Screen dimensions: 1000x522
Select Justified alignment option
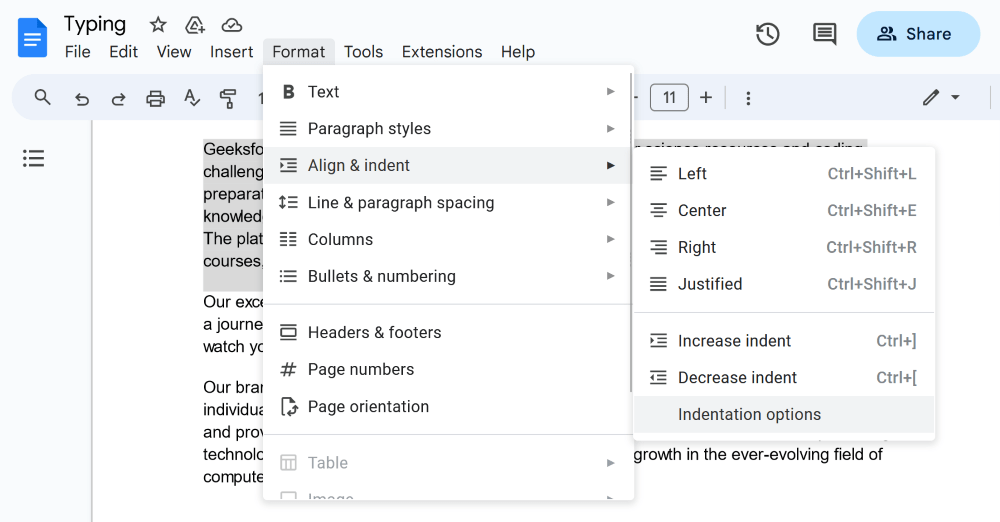click(x=710, y=284)
